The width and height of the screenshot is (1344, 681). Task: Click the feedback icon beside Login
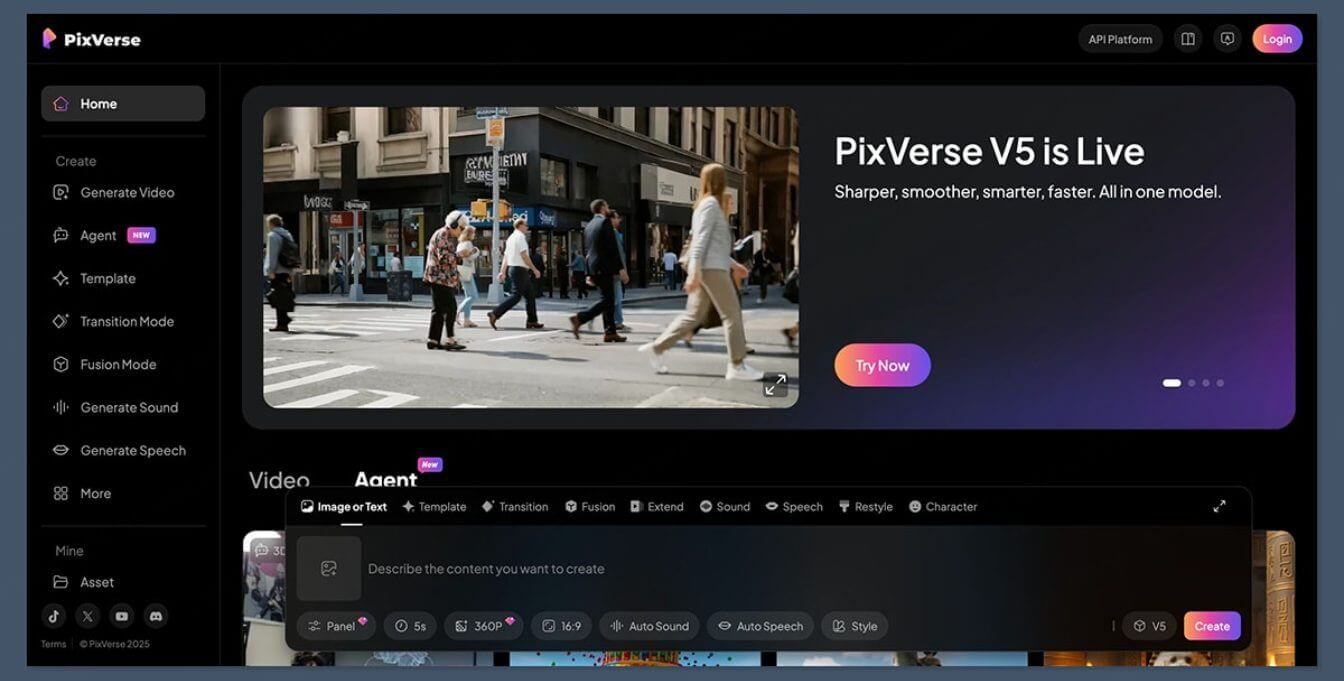(x=1227, y=39)
